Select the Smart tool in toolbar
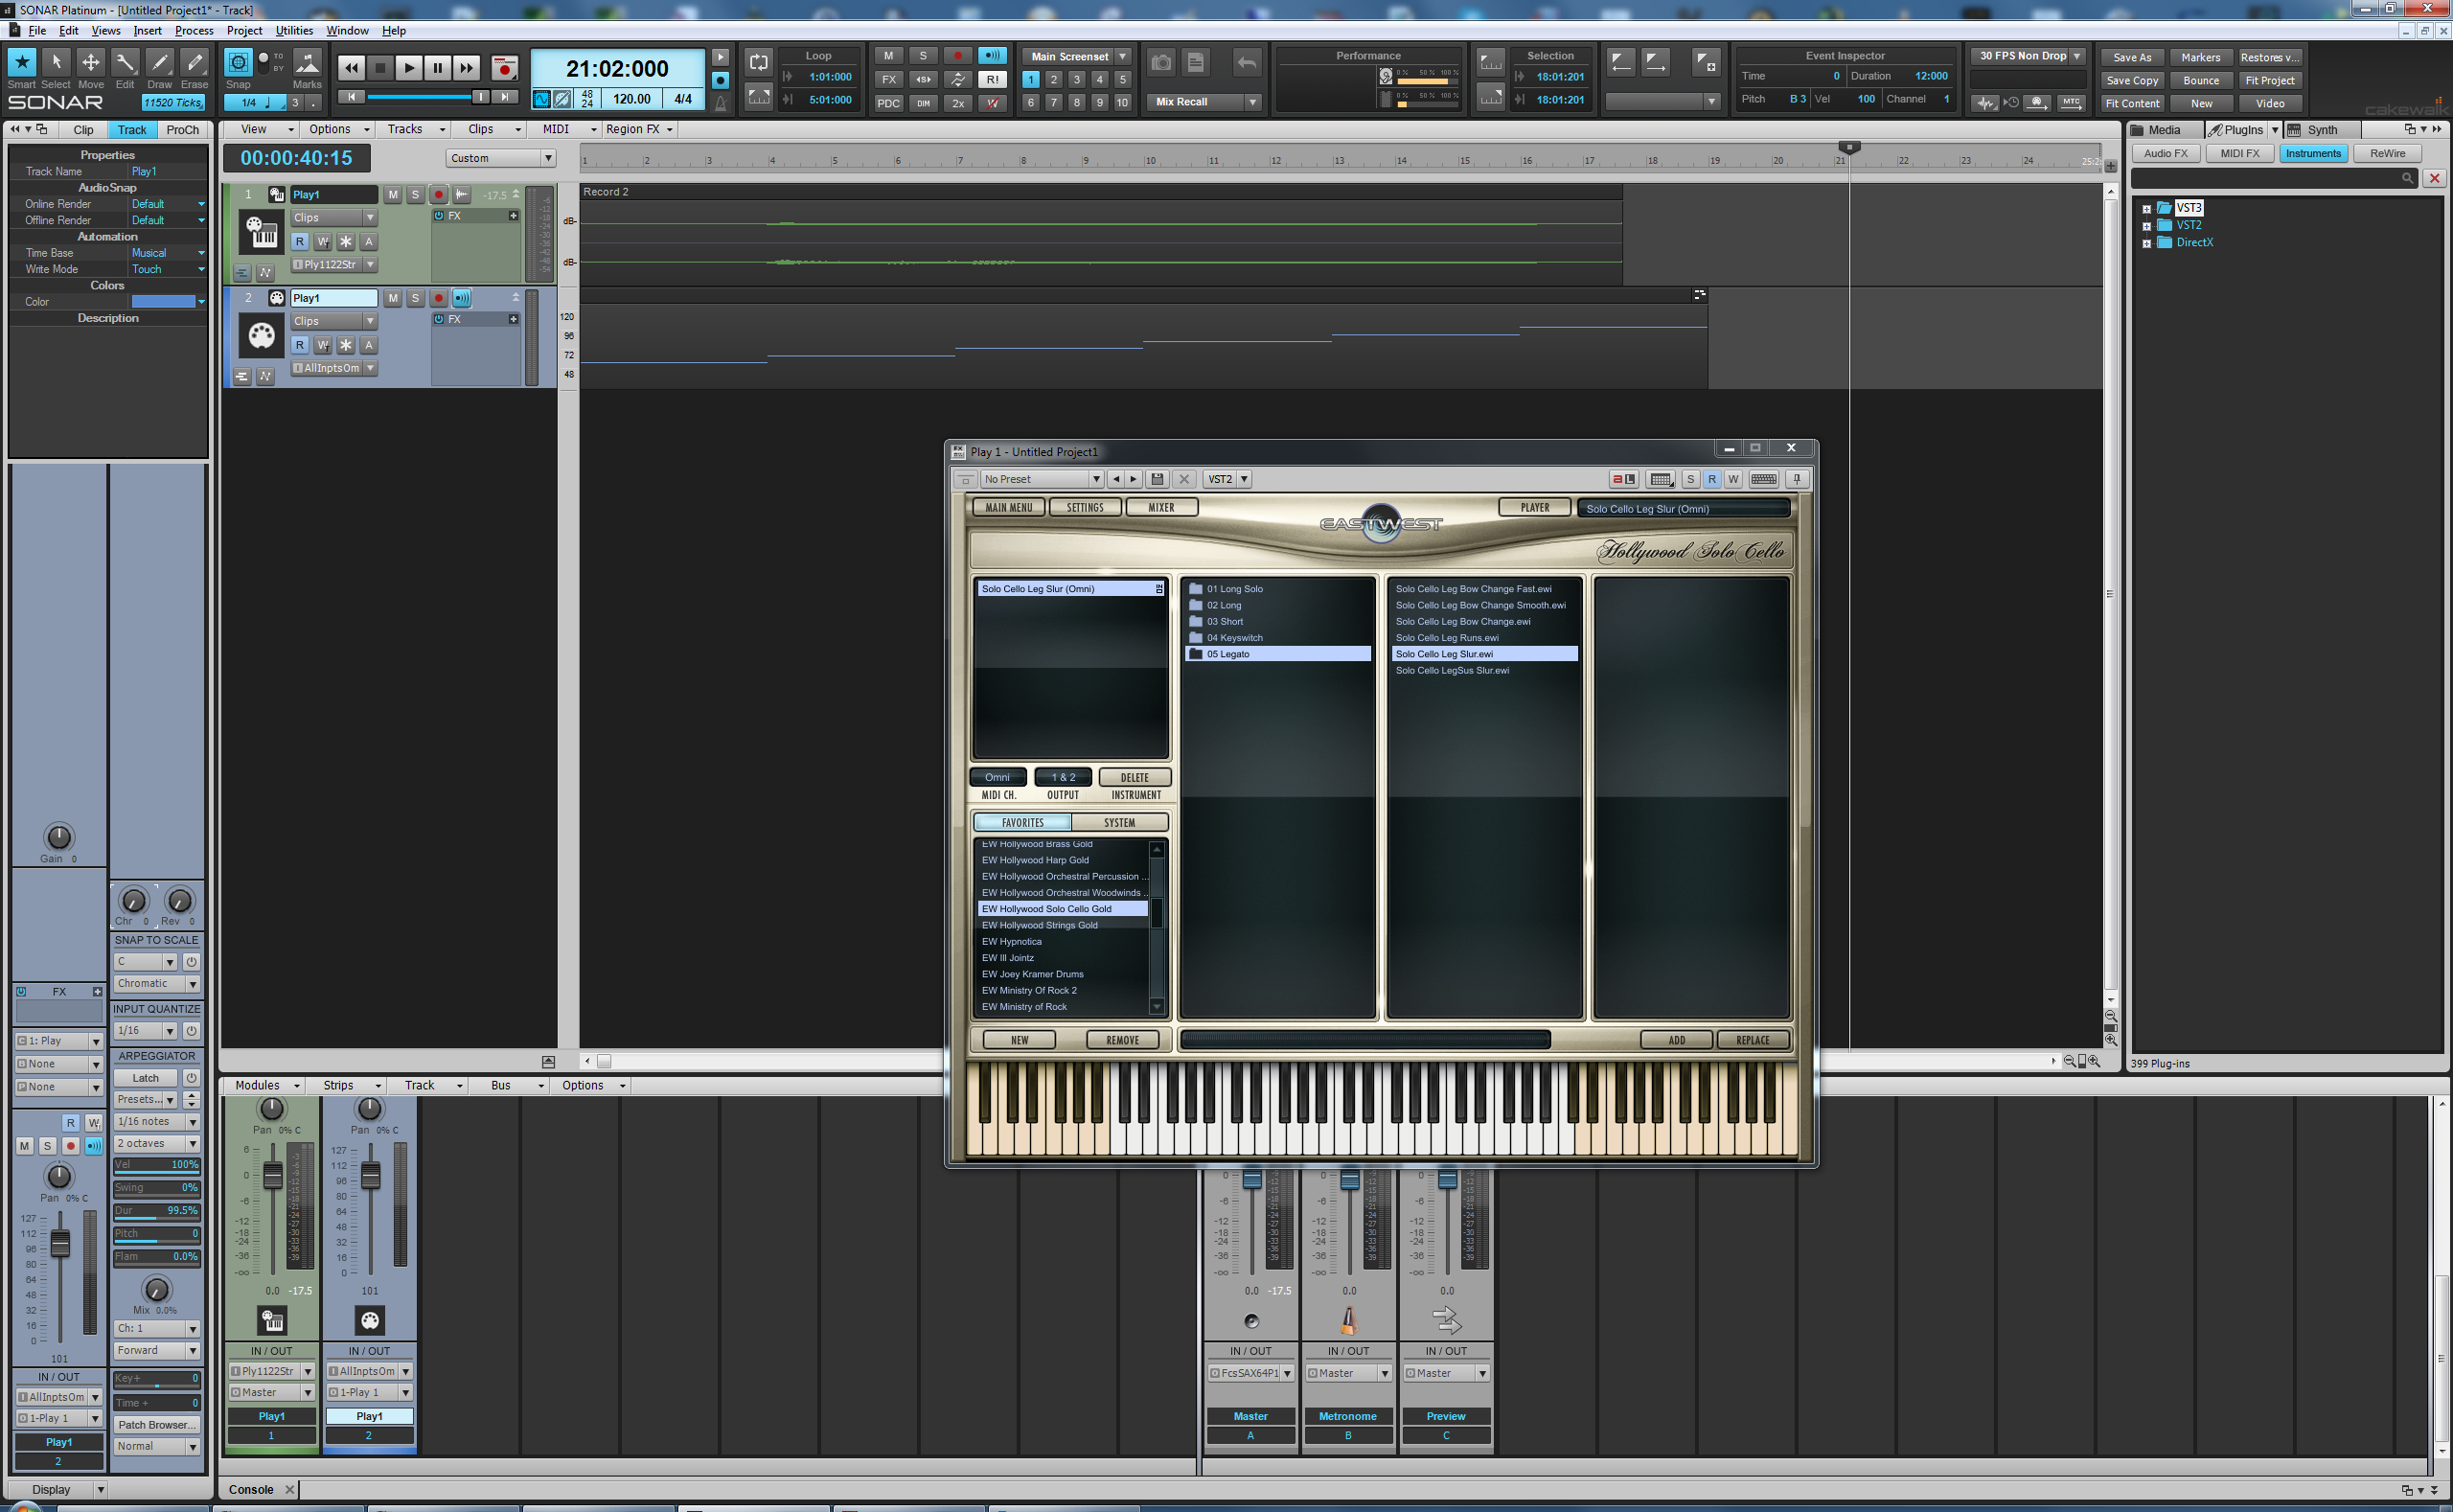The width and height of the screenshot is (2453, 1512). pos(21,63)
